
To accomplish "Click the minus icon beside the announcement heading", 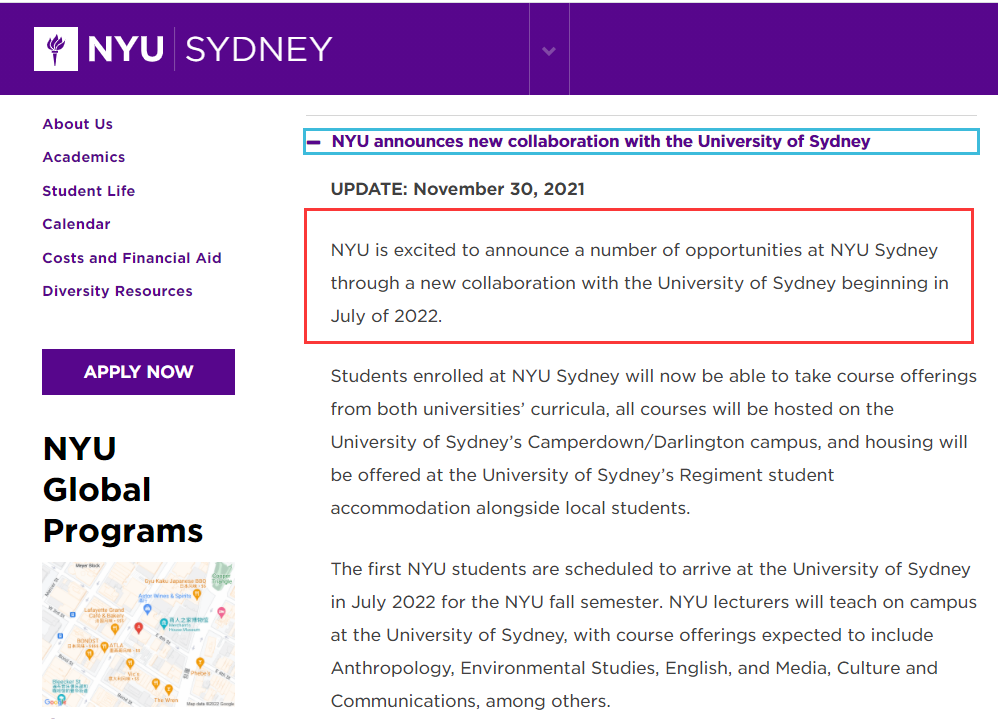I will tap(314, 142).
